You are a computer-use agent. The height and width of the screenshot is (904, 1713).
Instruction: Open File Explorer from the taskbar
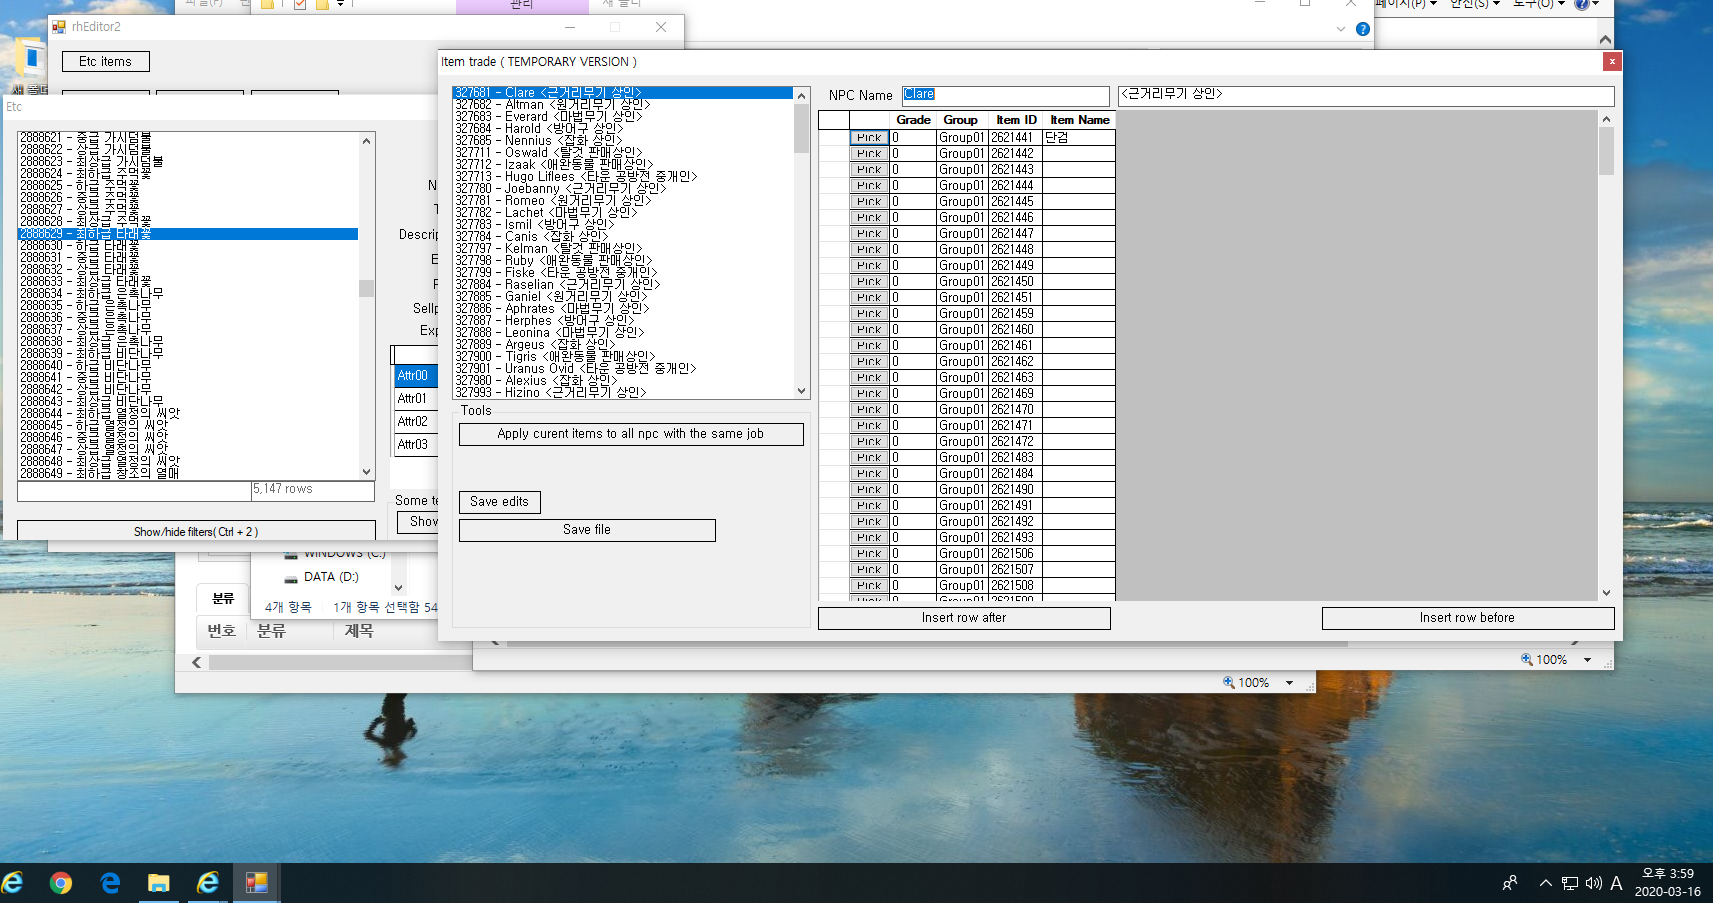(x=158, y=883)
